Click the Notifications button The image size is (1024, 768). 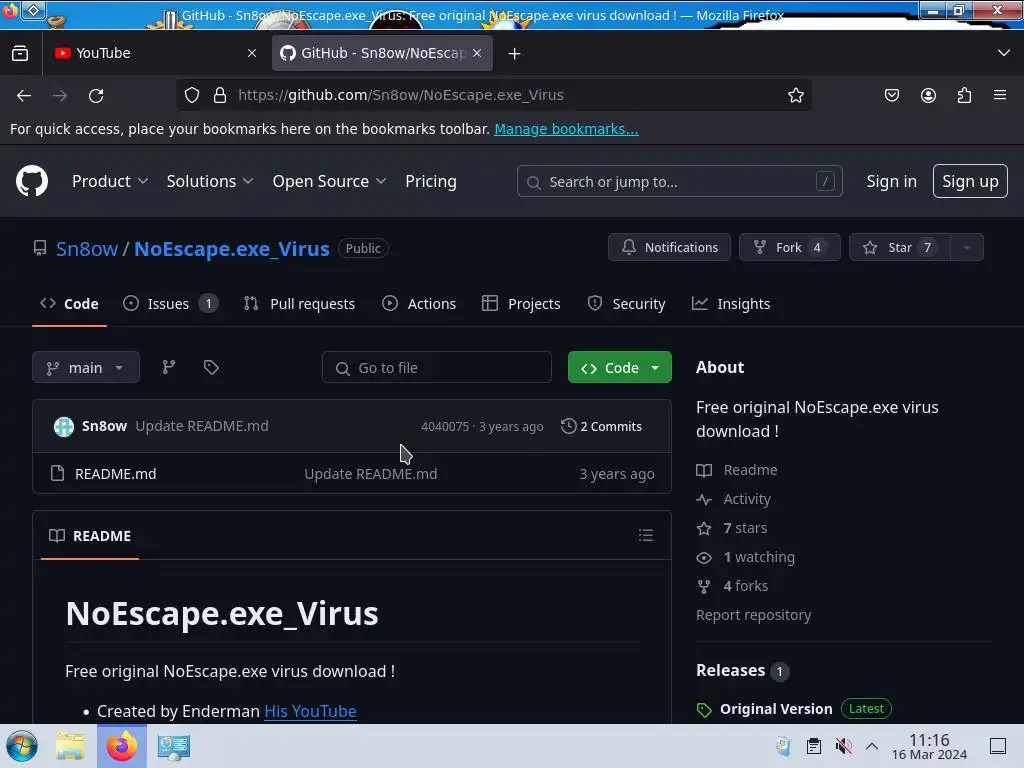(669, 248)
